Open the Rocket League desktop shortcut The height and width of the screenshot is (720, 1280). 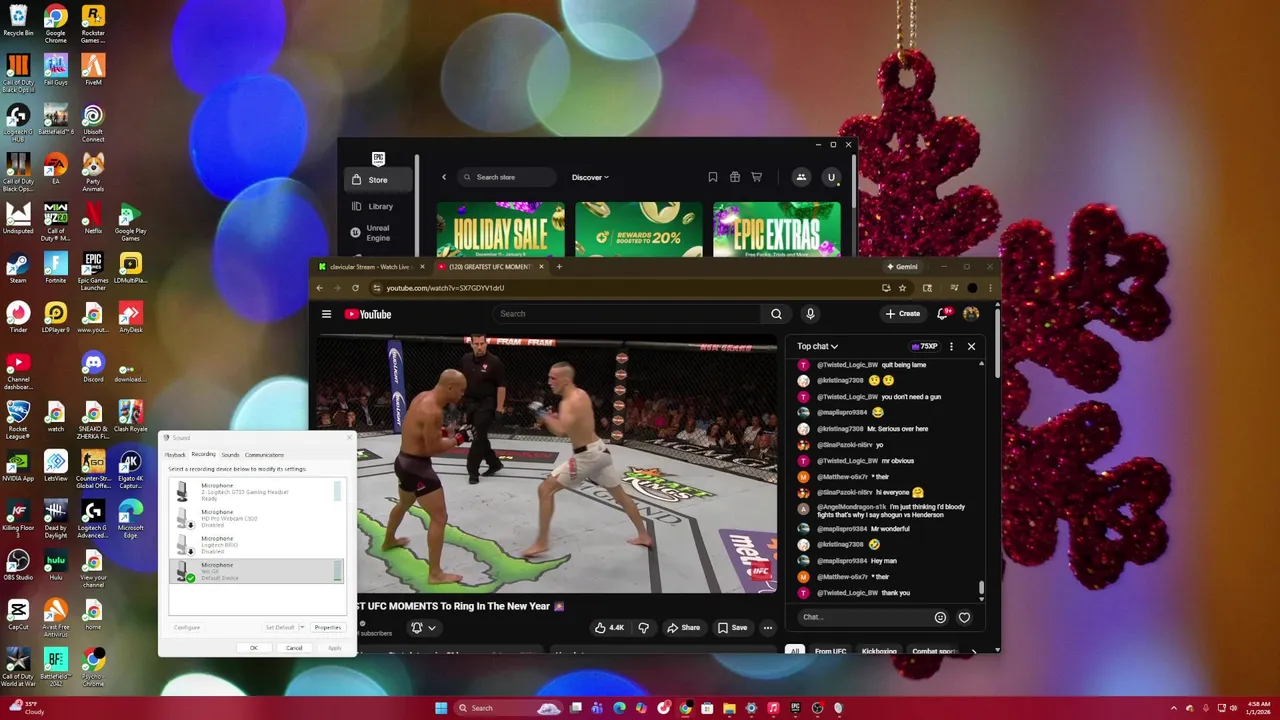pyautogui.click(x=18, y=420)
